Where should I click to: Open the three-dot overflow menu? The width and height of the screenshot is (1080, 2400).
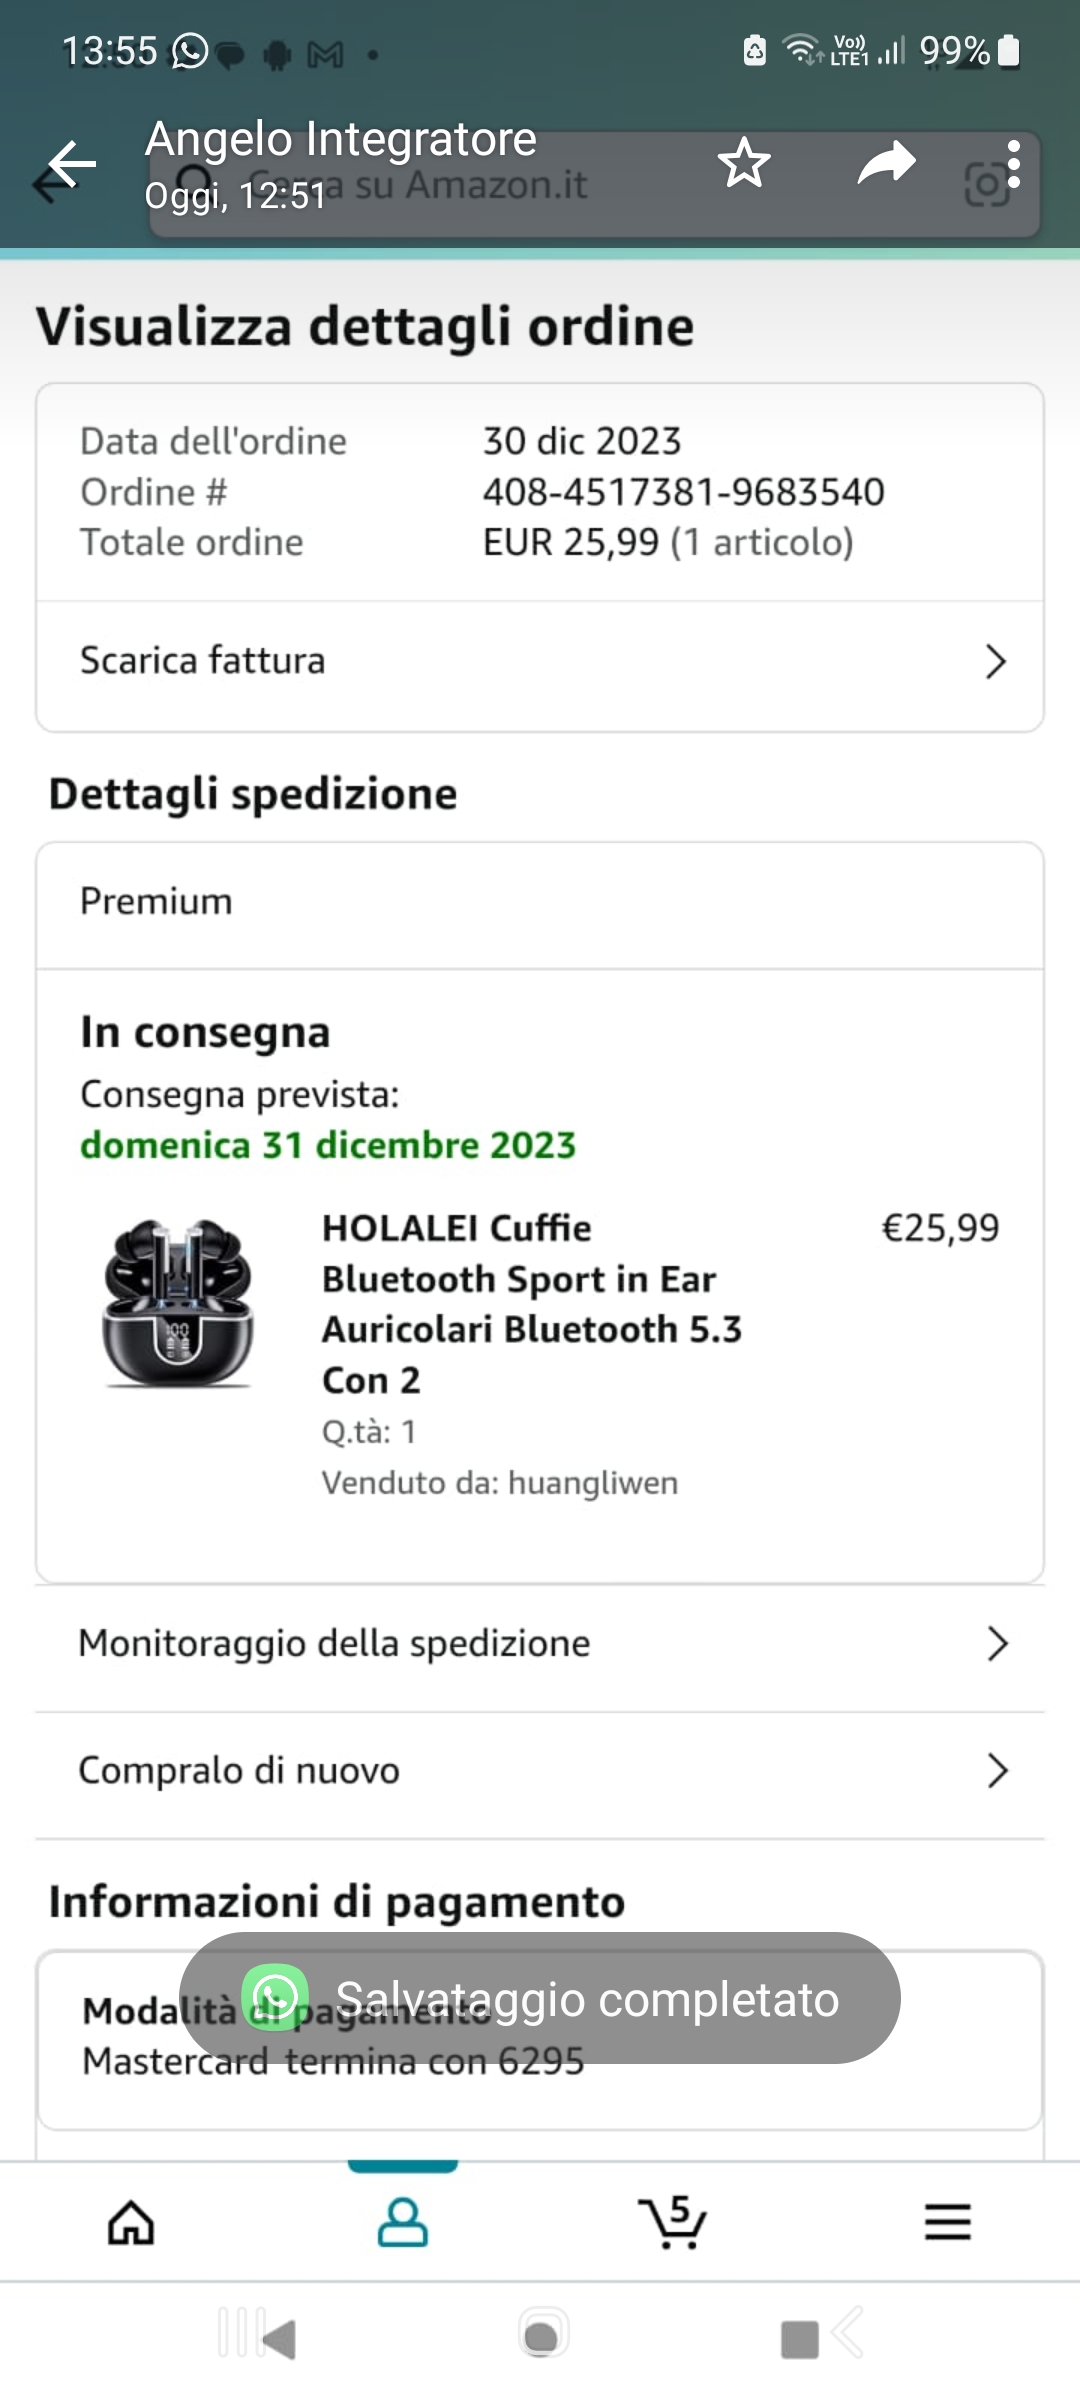tap(1014, 164)
